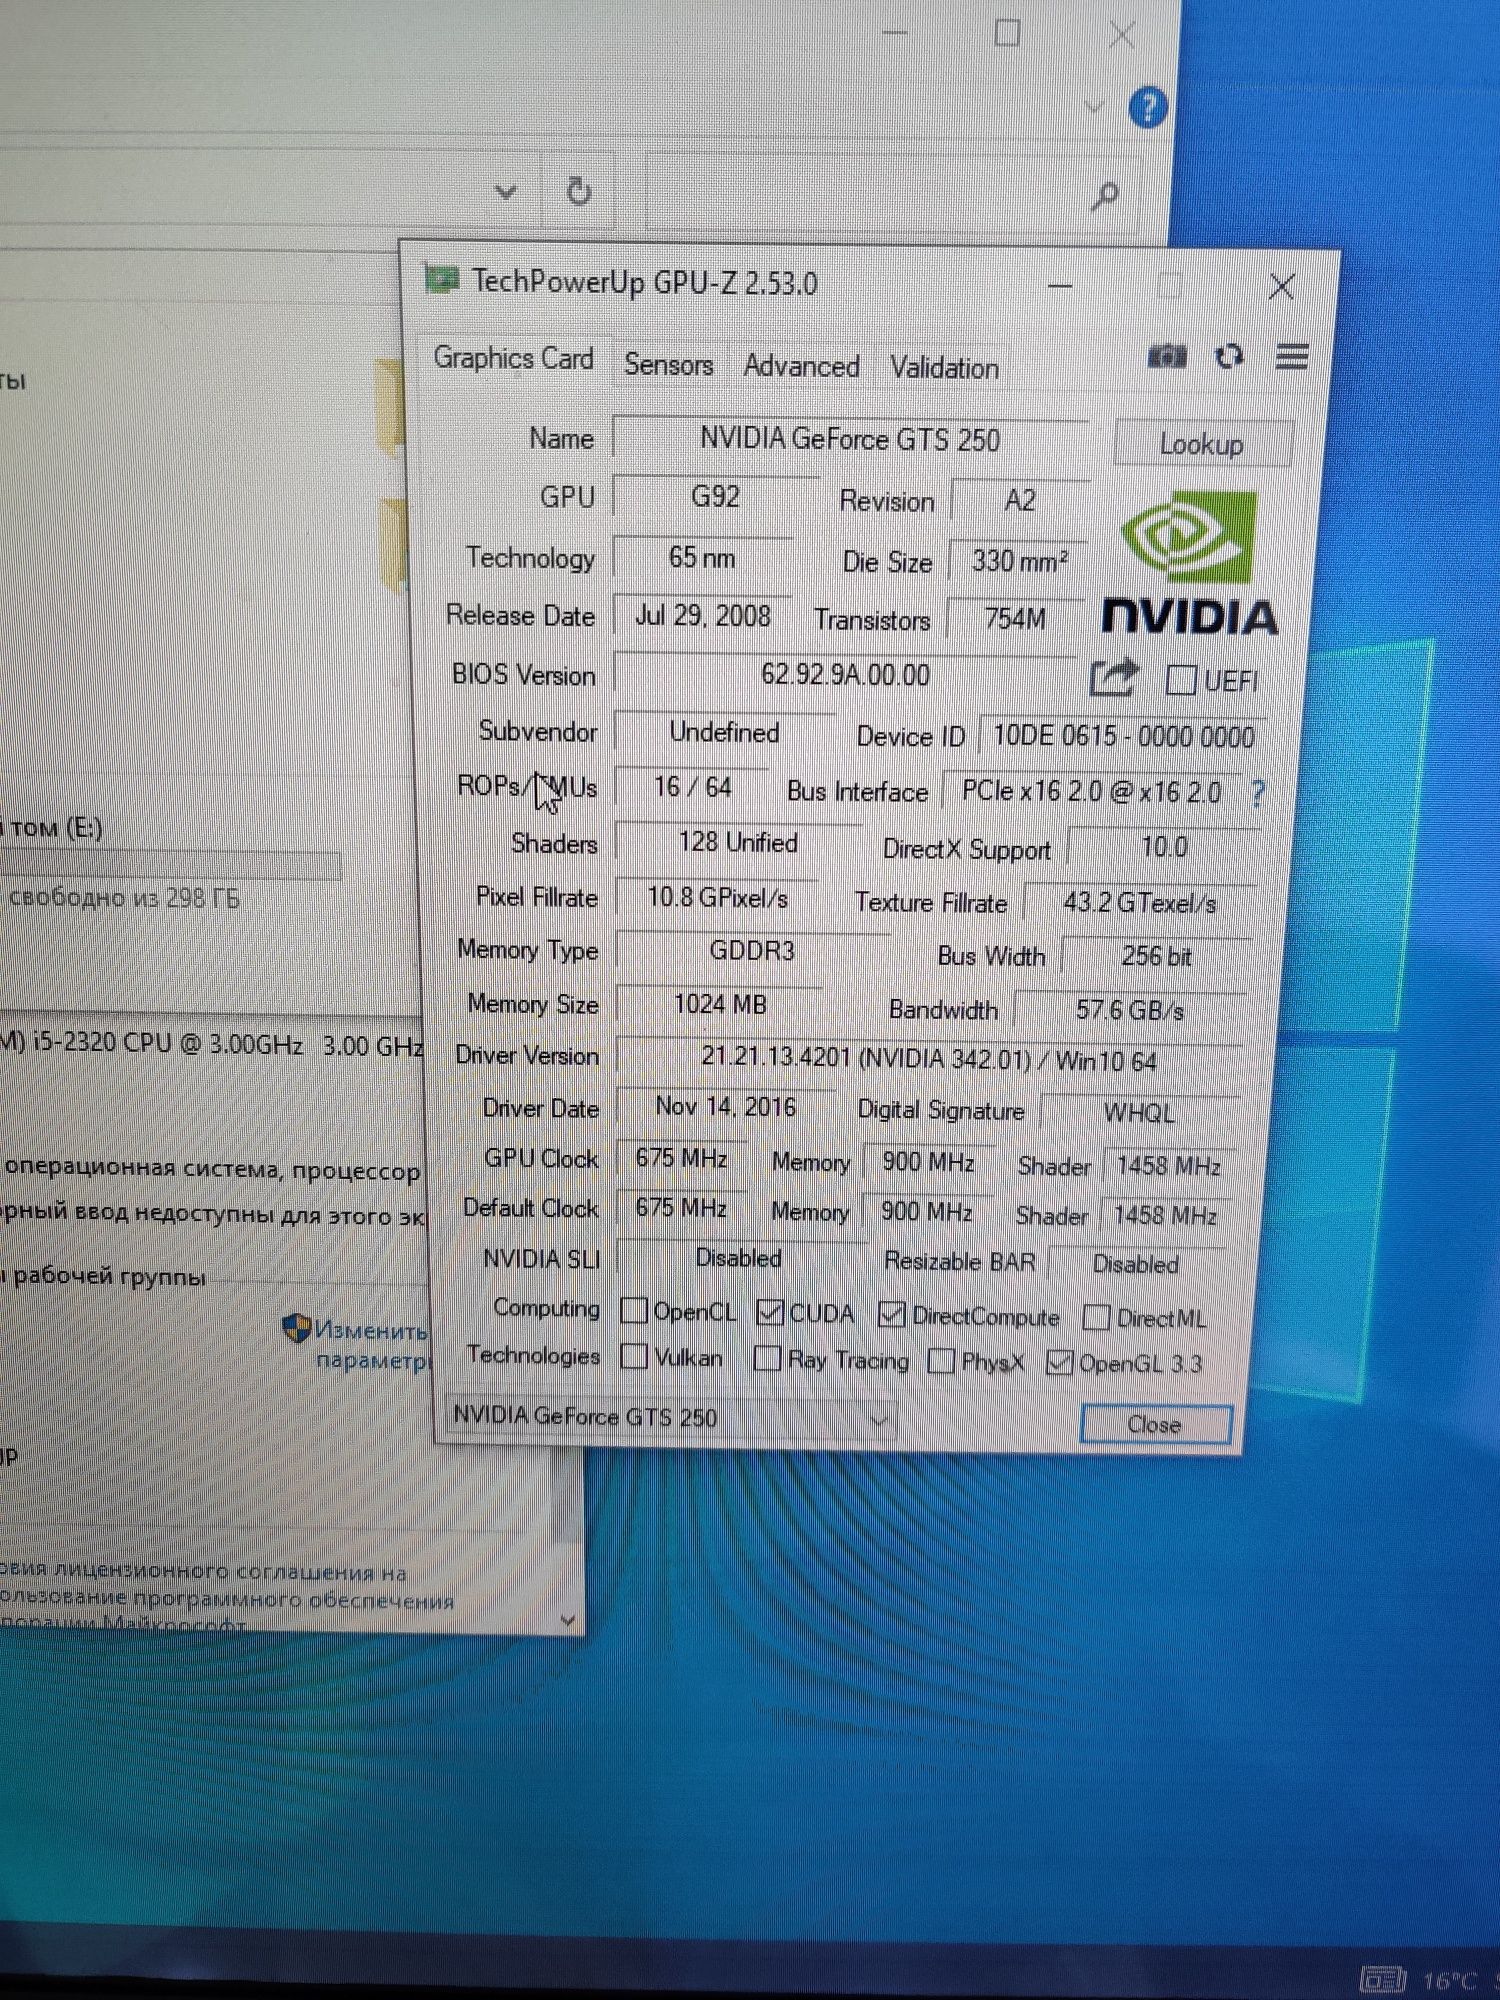Click the Release Date value Jul 29, 2008

[x=703, y=615]
